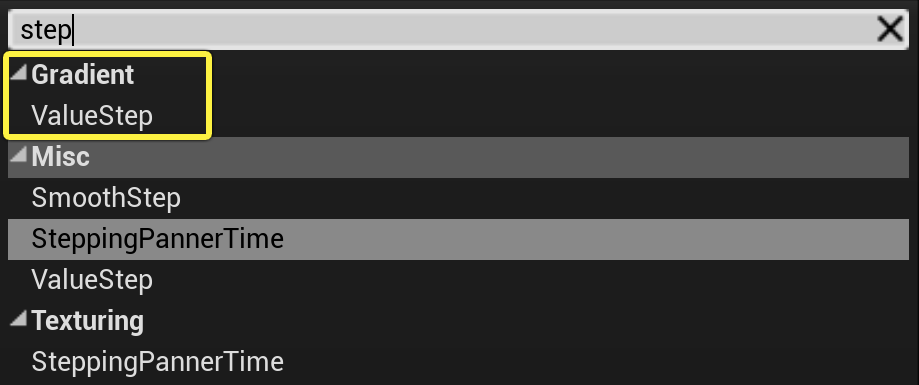
Task: Click the empty area of the search bar
Action: [469, 29]
